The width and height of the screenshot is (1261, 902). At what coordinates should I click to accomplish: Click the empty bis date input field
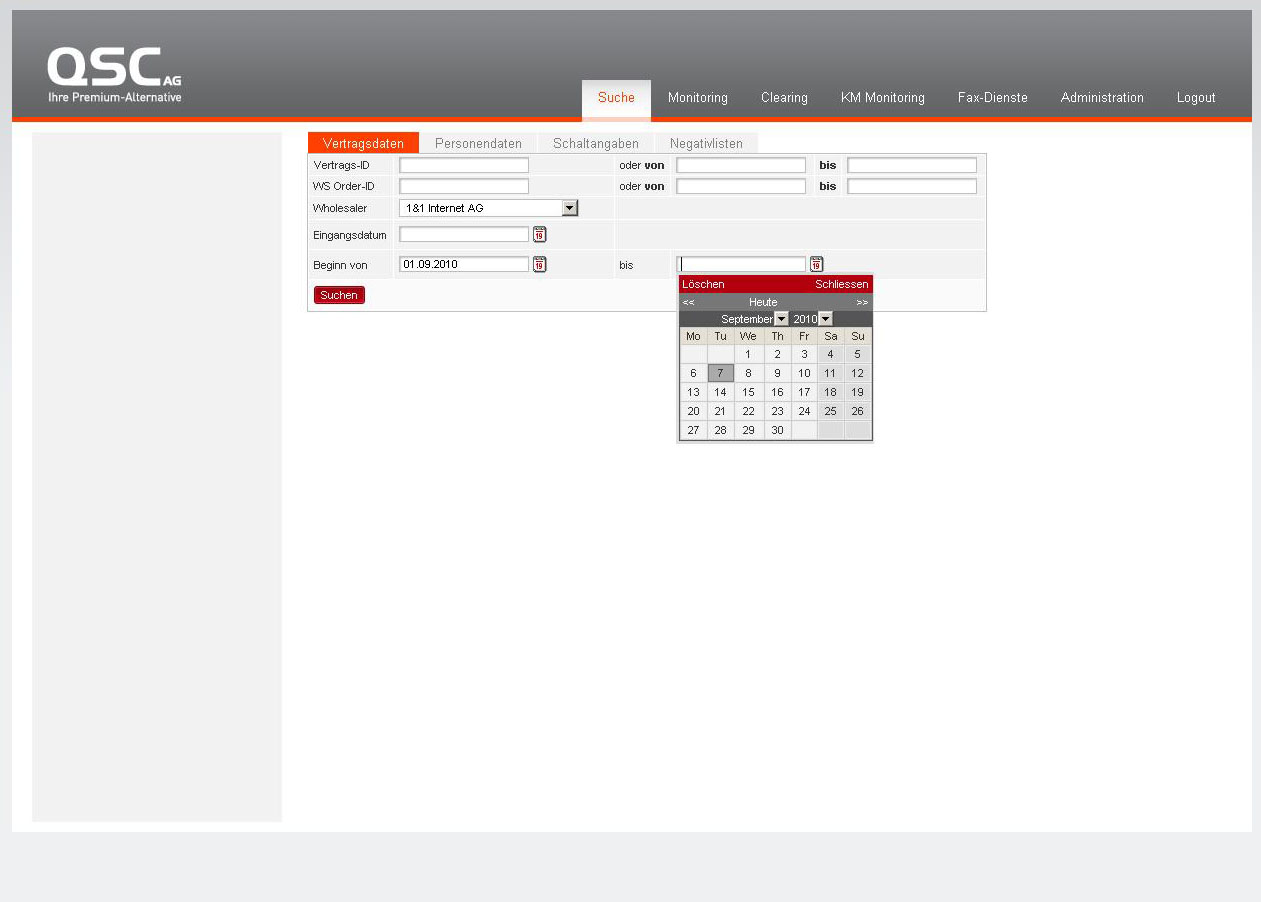[741, 264]
